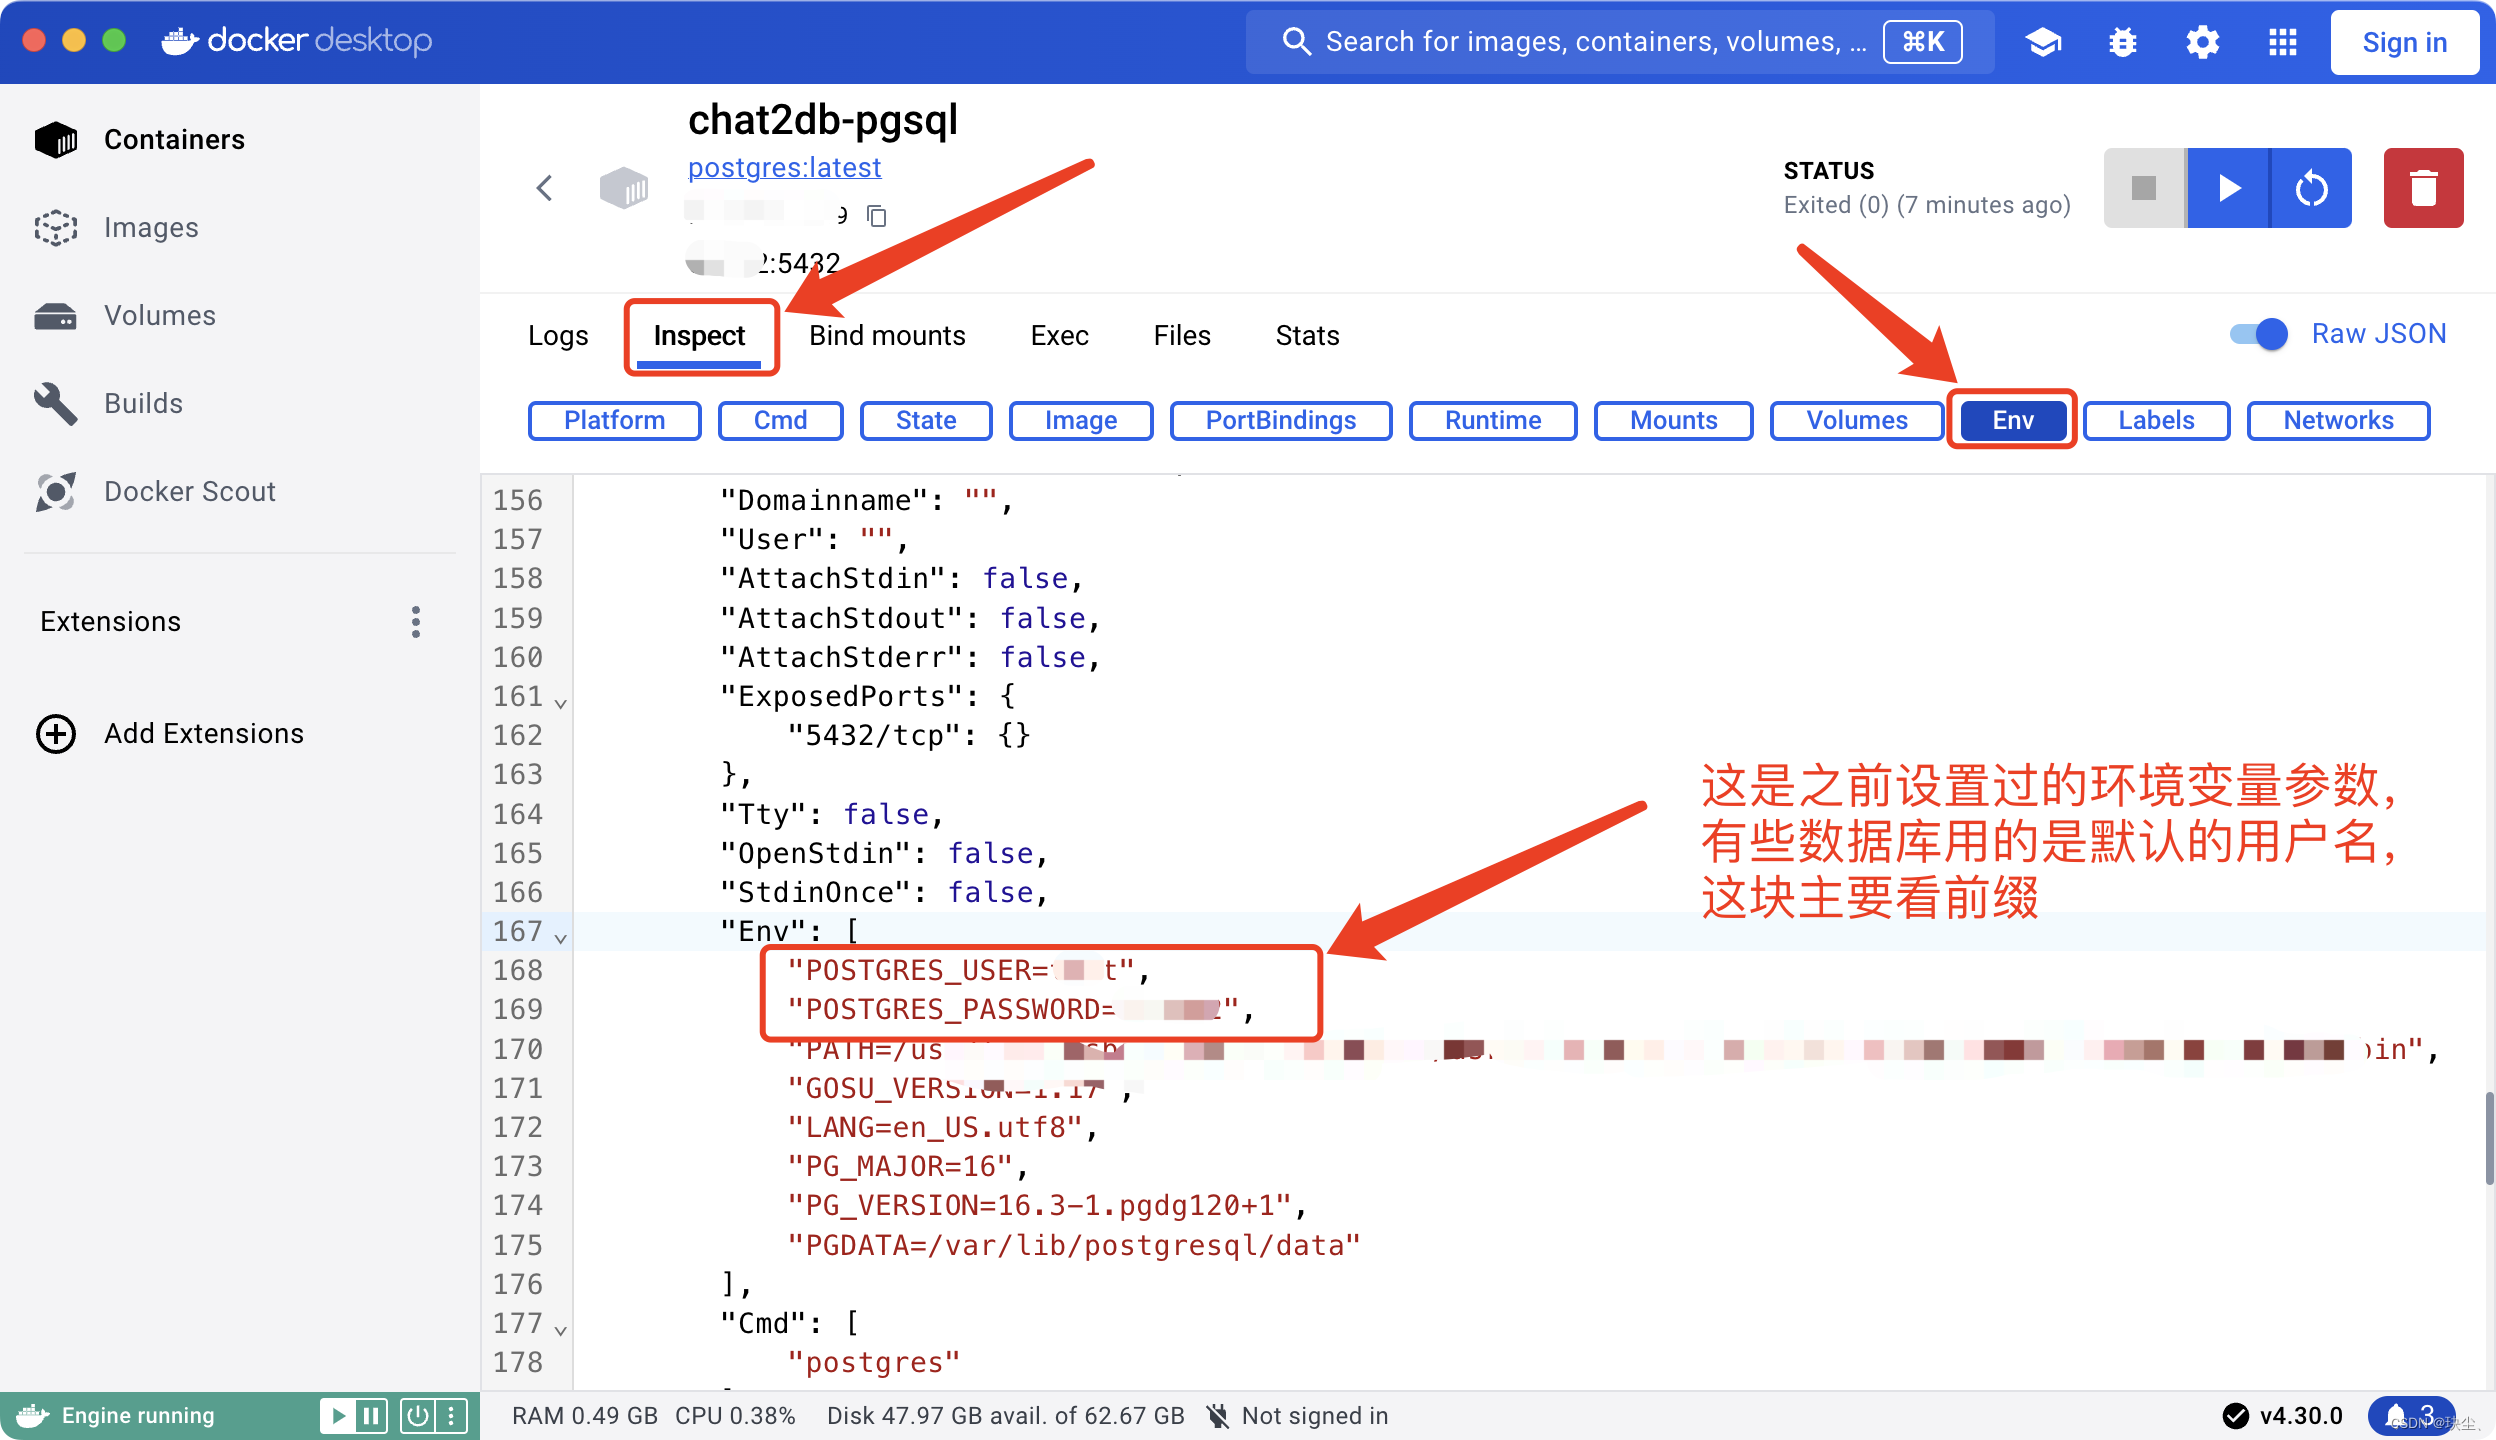The width and height of the screenshot is (2496, 1440).
Task: Open engine more options dots in status bar
Action: point(451,1416)
